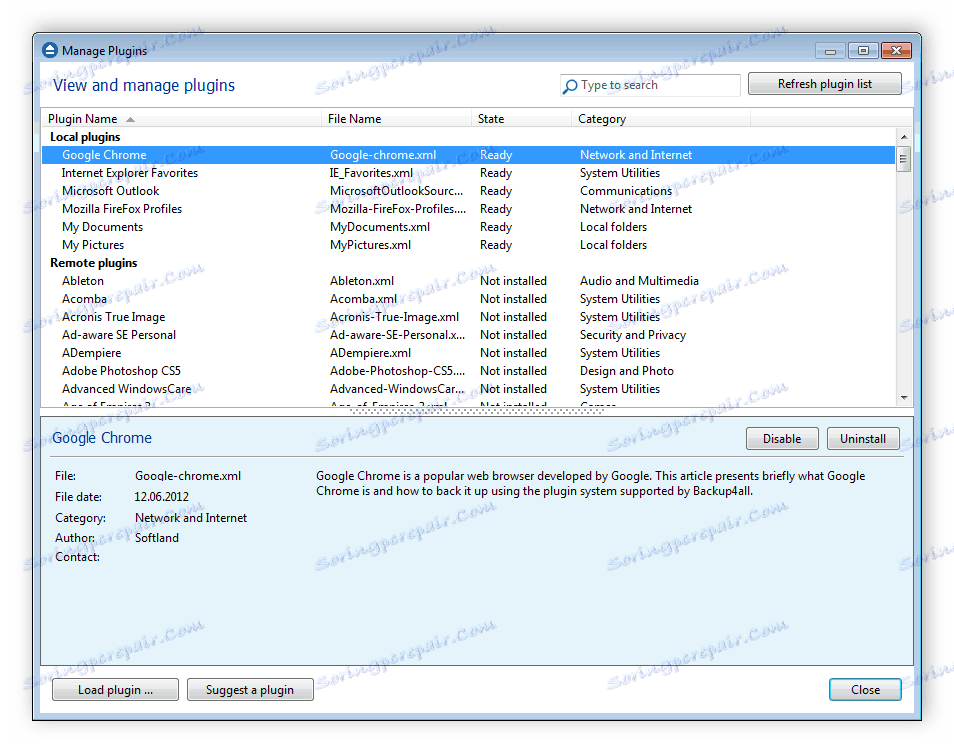Click the plugin list scrollbar thumb

[x=904, y=159]
